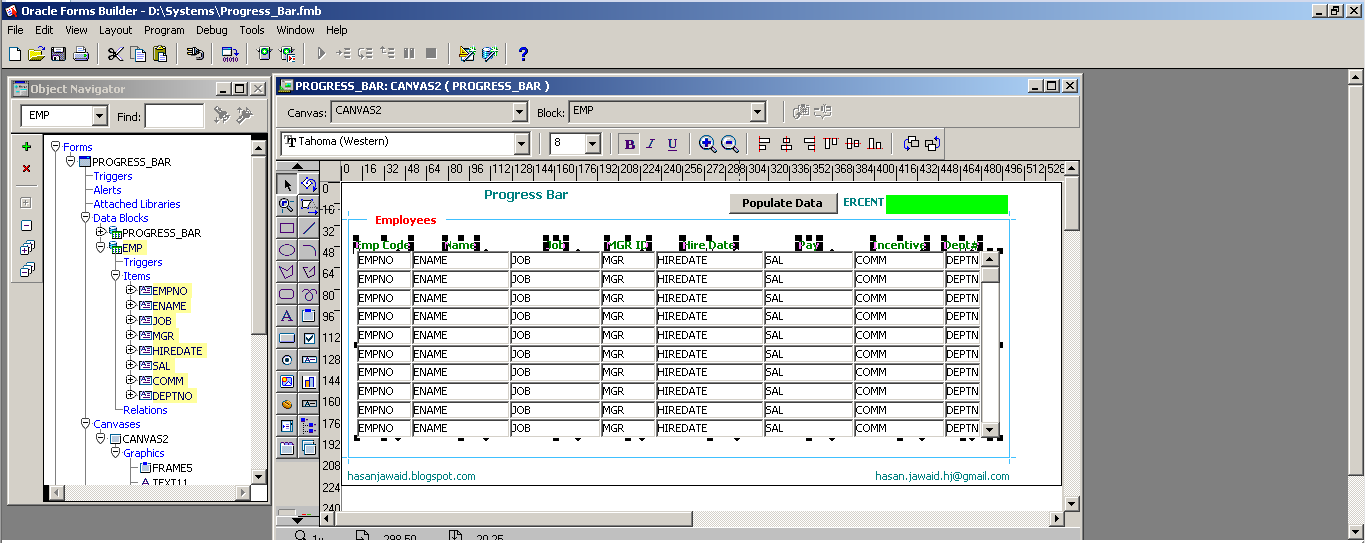The height and width of the screenshot is (543, 1366).
Task: Select the Chart Item tool
Action: pyautogui.click(x=309, y=382)
